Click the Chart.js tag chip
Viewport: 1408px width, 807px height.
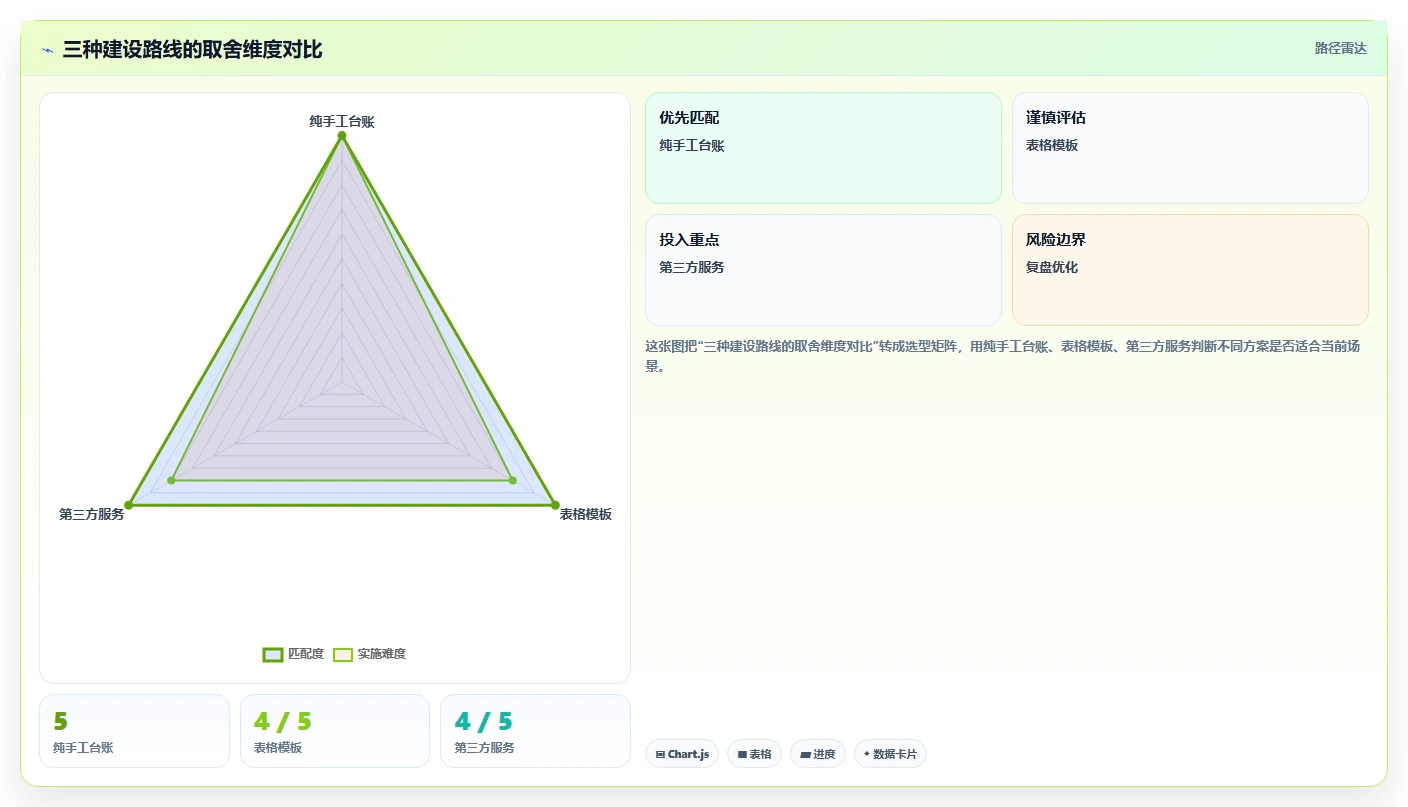click(x=682, y=754)
